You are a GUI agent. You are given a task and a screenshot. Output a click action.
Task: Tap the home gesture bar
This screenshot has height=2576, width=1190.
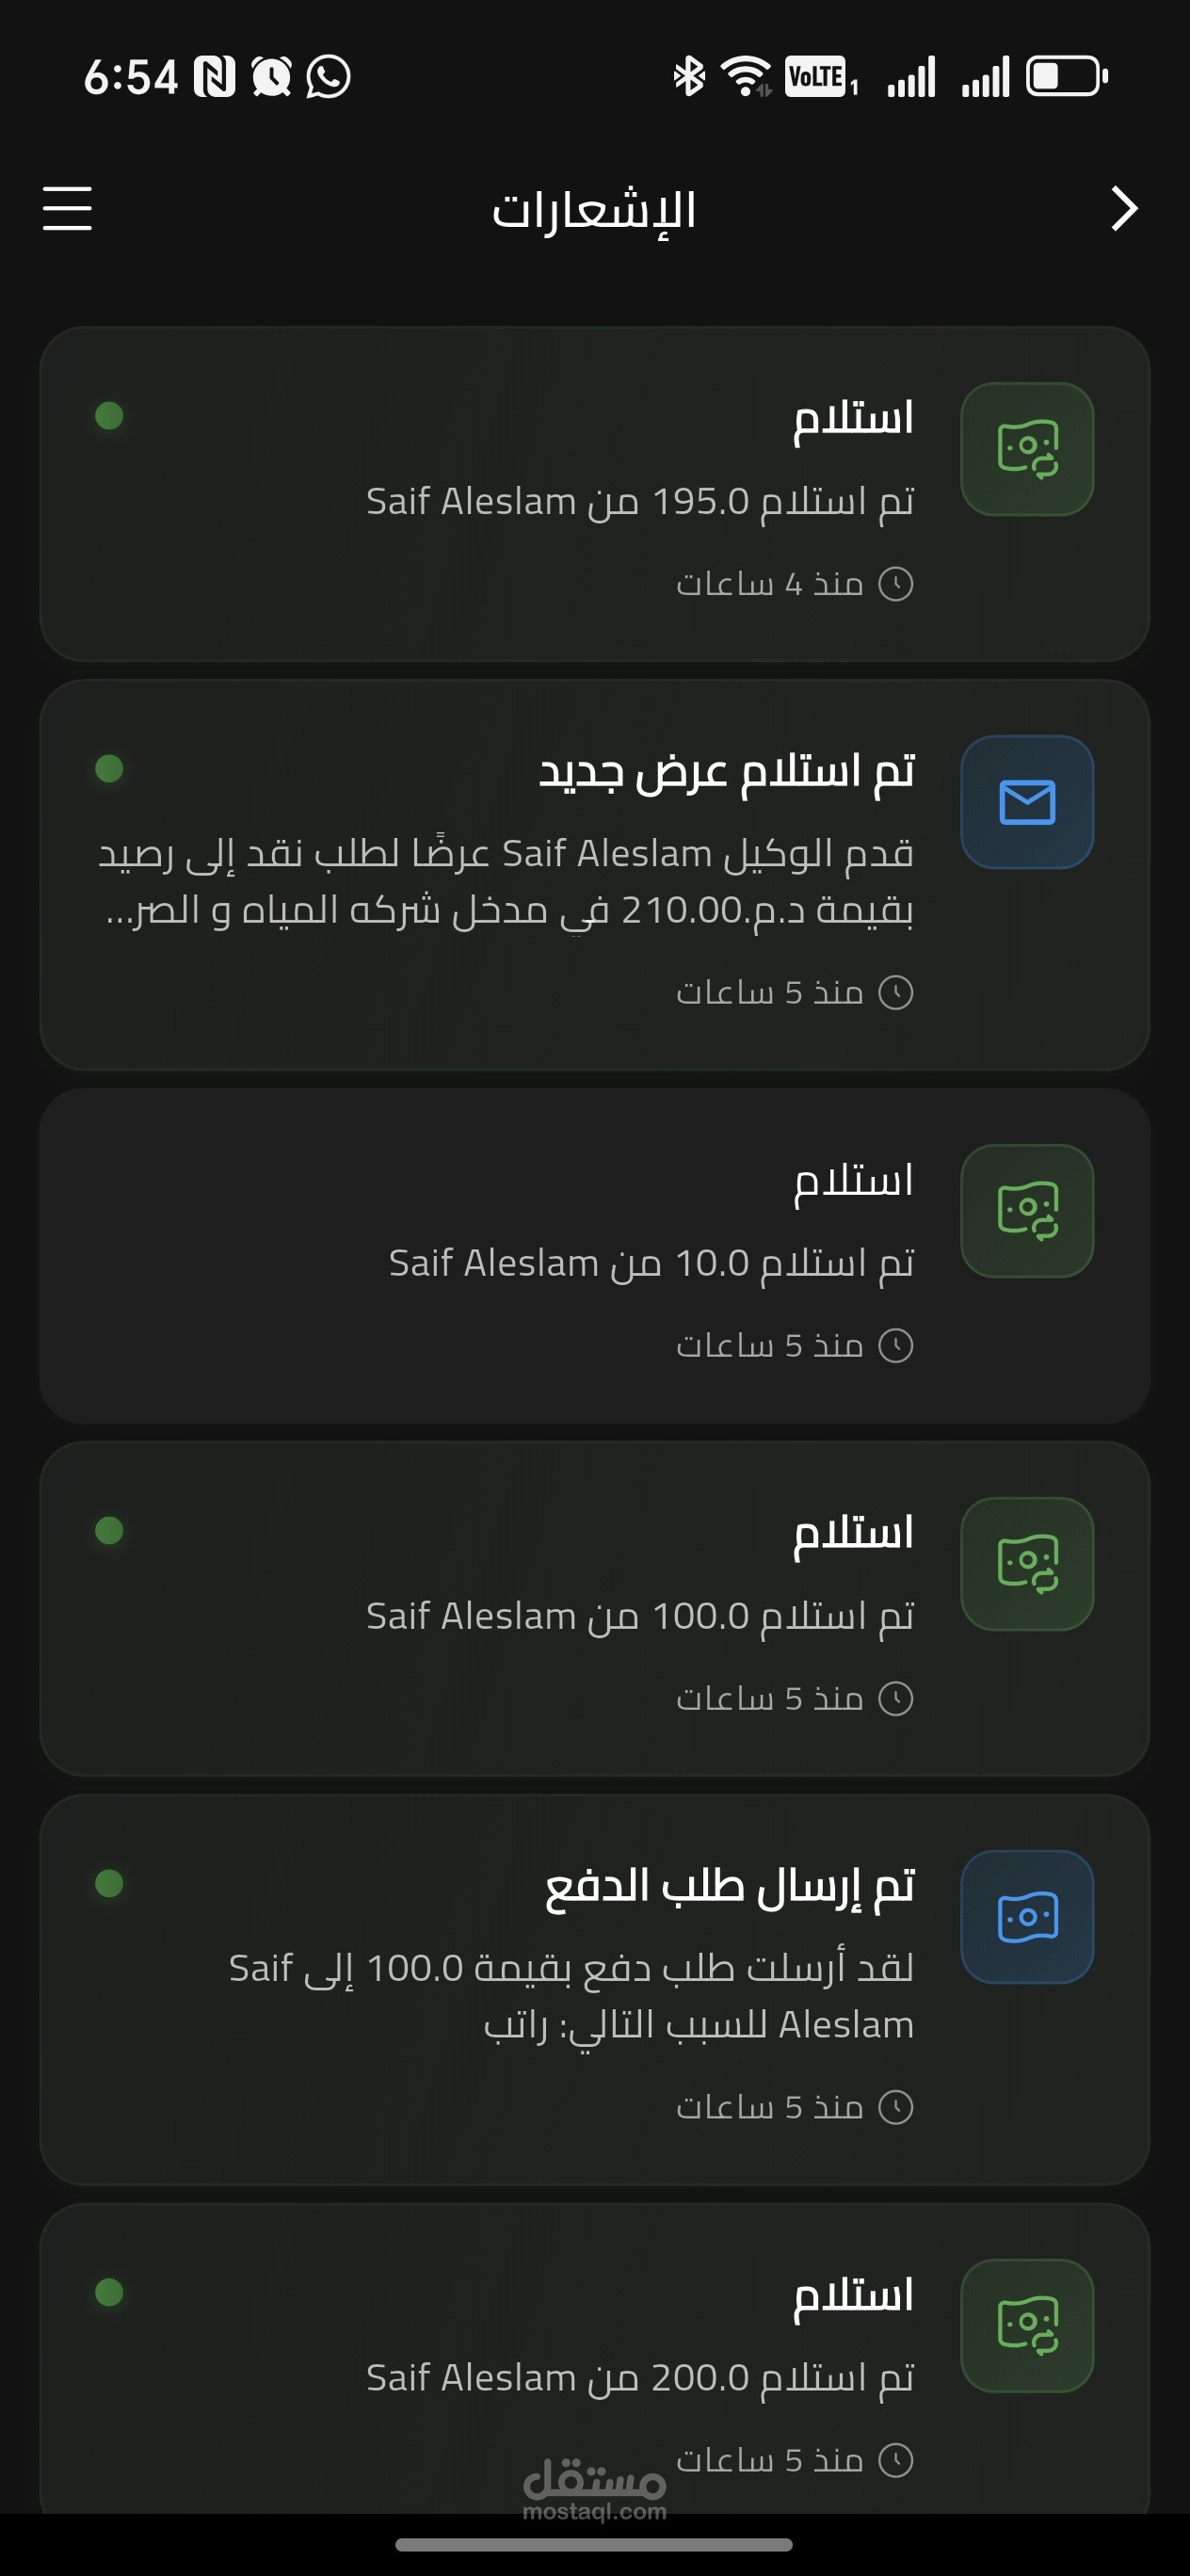click(x=594, y=2544)
